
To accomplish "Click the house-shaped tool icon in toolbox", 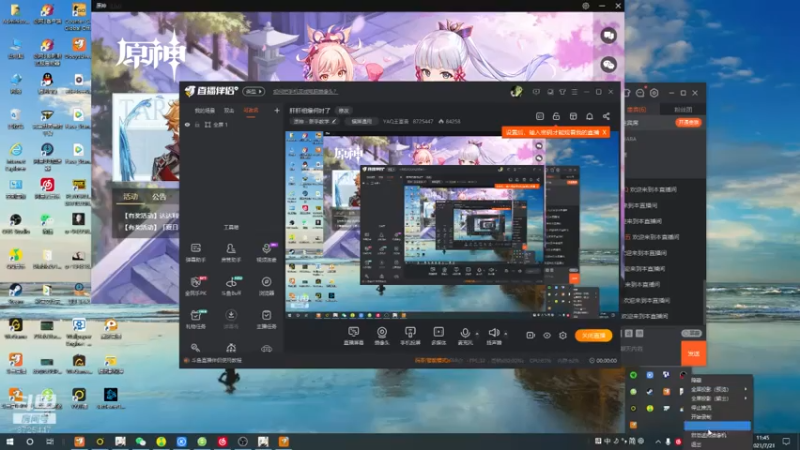I will point(231,348).
